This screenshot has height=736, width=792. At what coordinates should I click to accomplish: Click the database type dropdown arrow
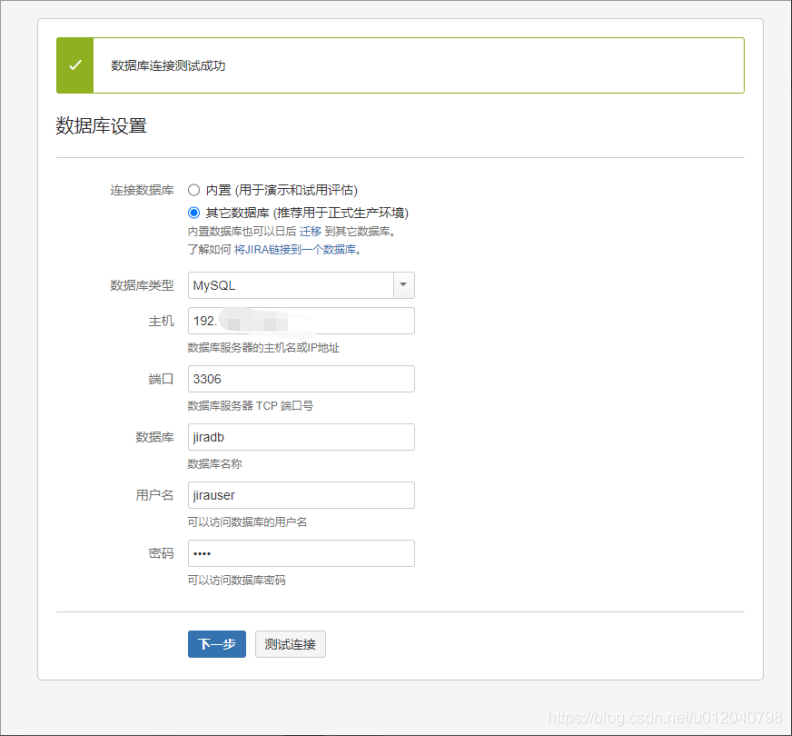click(404, 285)
